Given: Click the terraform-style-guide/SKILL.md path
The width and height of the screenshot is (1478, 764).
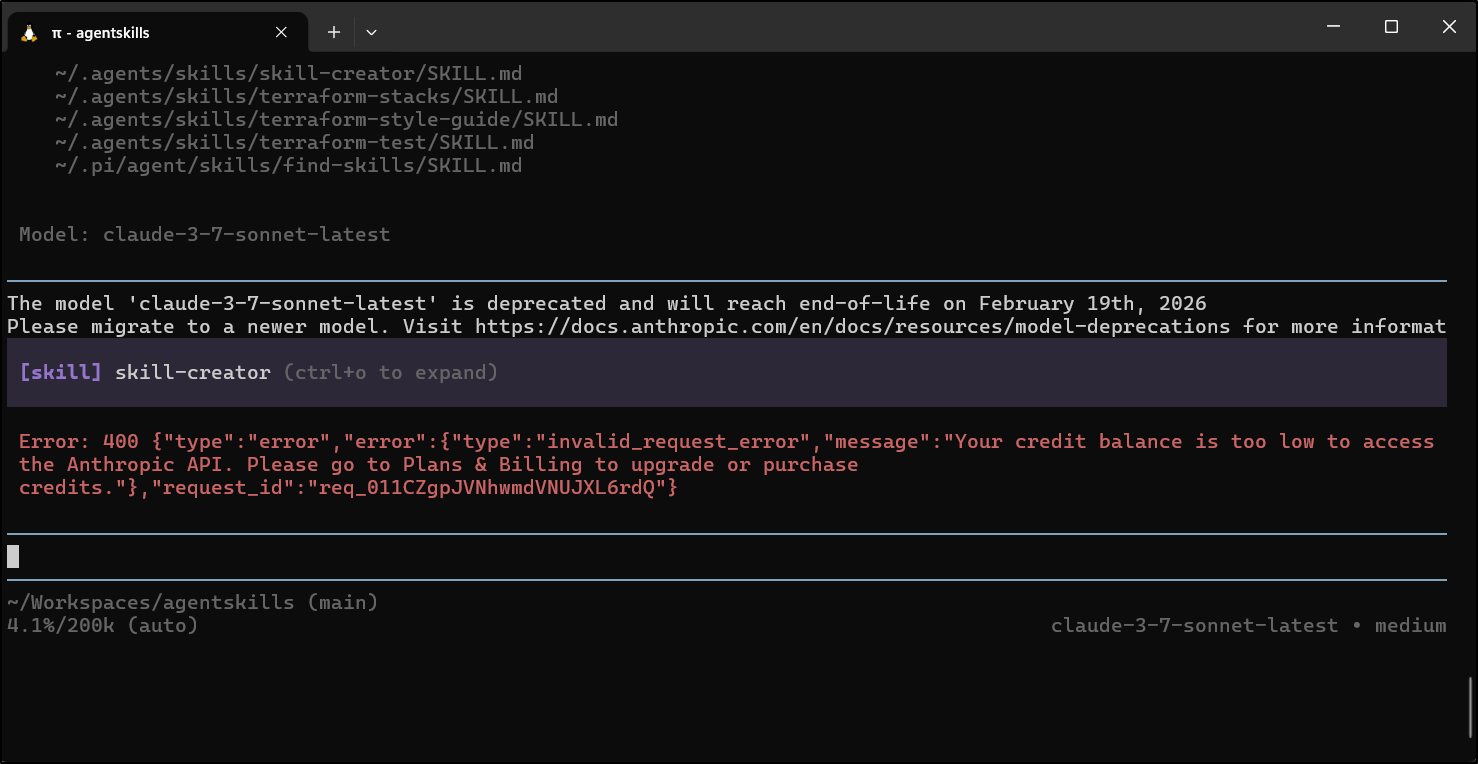Looking at the screenshot, I should 336,120.
